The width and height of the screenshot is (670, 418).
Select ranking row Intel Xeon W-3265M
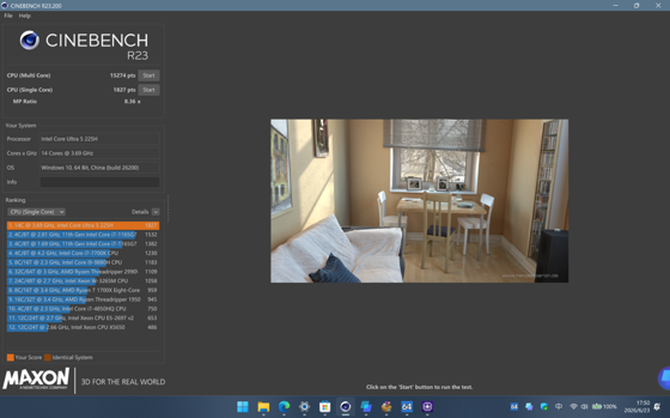(83, 281)
